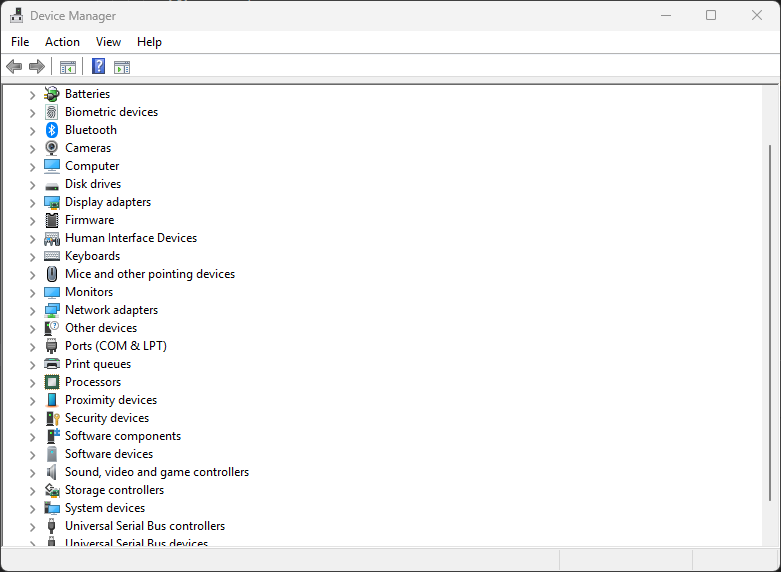Image resolution: width=781 pixels, height=572 pixels.
Task: Select the Software devices label
Action: (x=109, y=453)
